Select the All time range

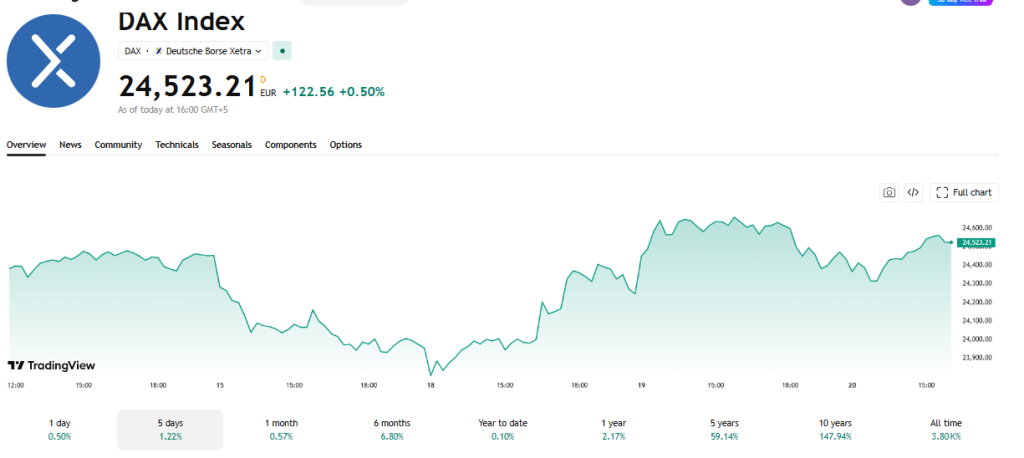coord(946,429)
